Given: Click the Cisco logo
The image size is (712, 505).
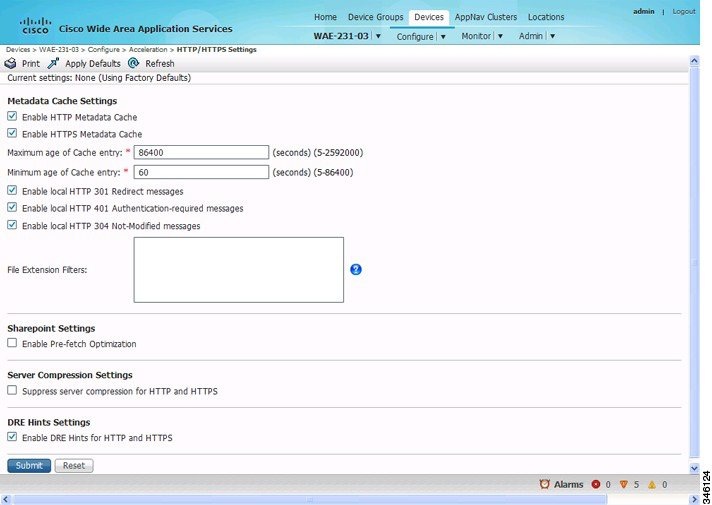Looking at the screenshot, I should (35, 25).
